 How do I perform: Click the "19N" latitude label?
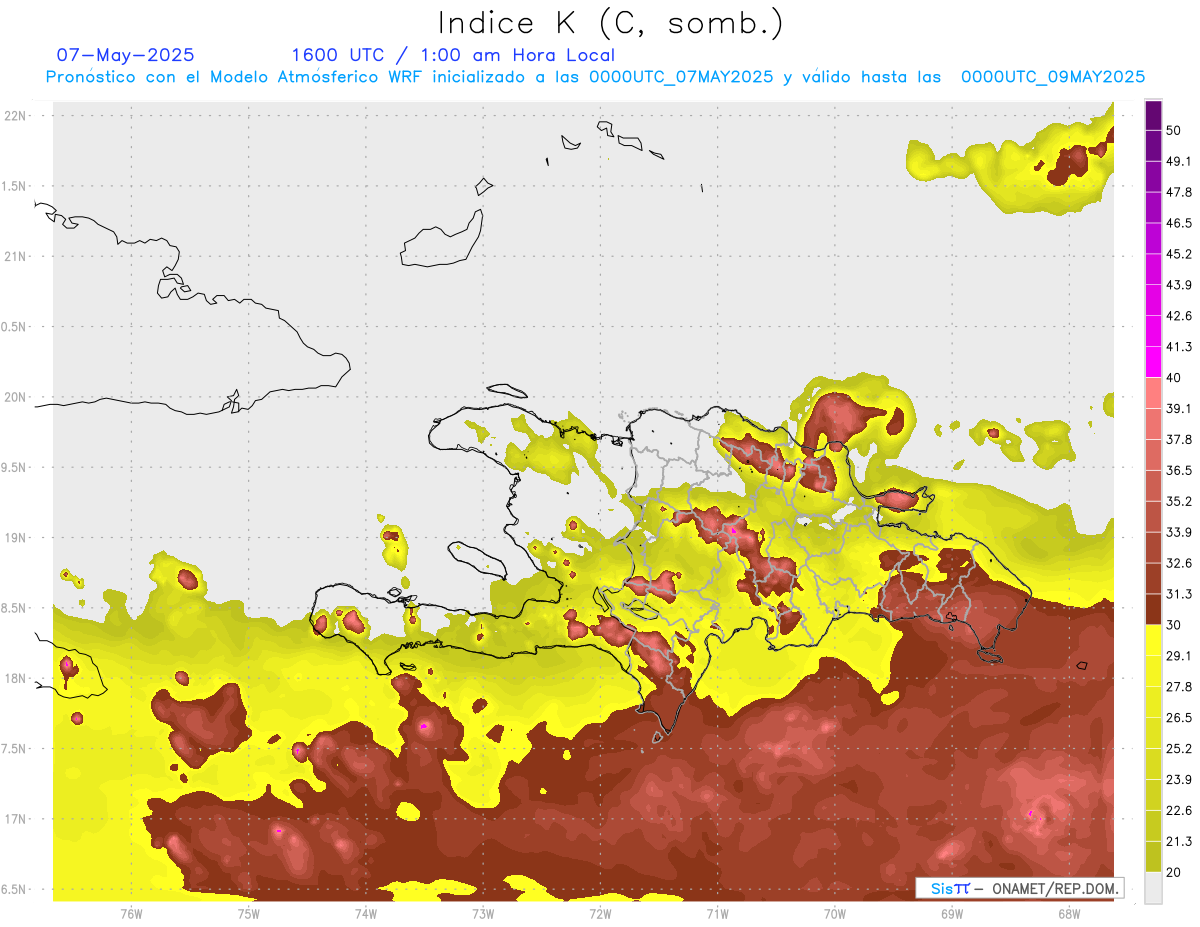pyautogui.click(x=15, y=538)
